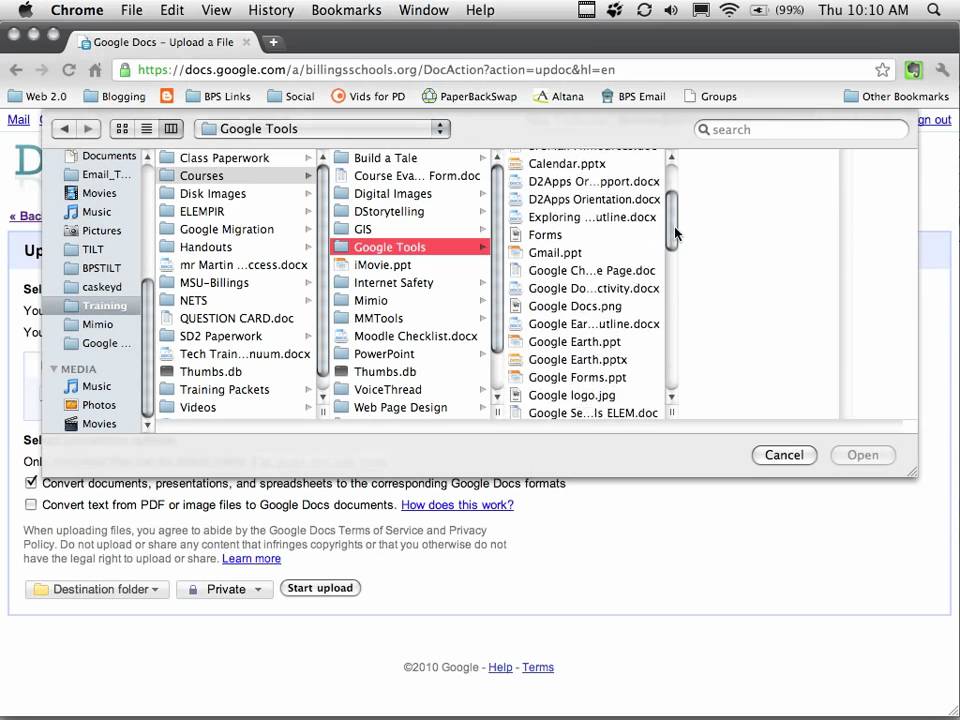Switch file dialog to icon view
Viewport: 960px width, 720px height.
point(122,129)
